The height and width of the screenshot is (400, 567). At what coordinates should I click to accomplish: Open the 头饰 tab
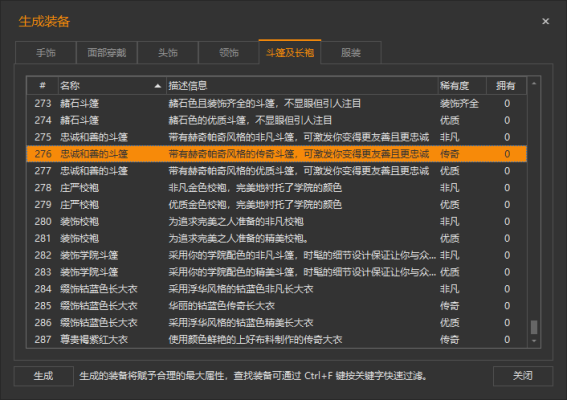coord(168,53)
